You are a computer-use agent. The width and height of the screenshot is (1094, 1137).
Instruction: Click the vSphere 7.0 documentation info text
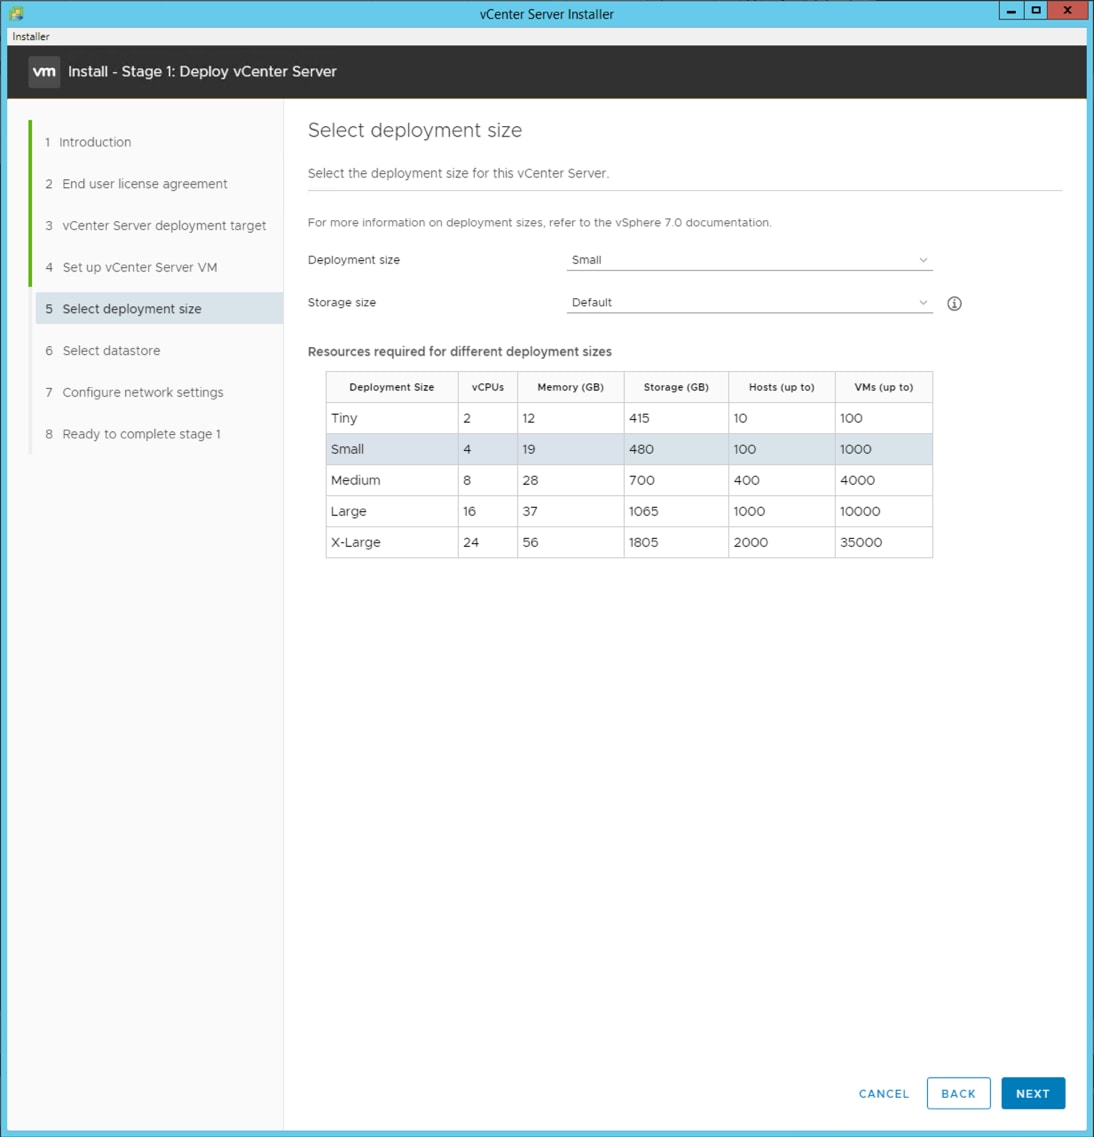click(539, 223)
